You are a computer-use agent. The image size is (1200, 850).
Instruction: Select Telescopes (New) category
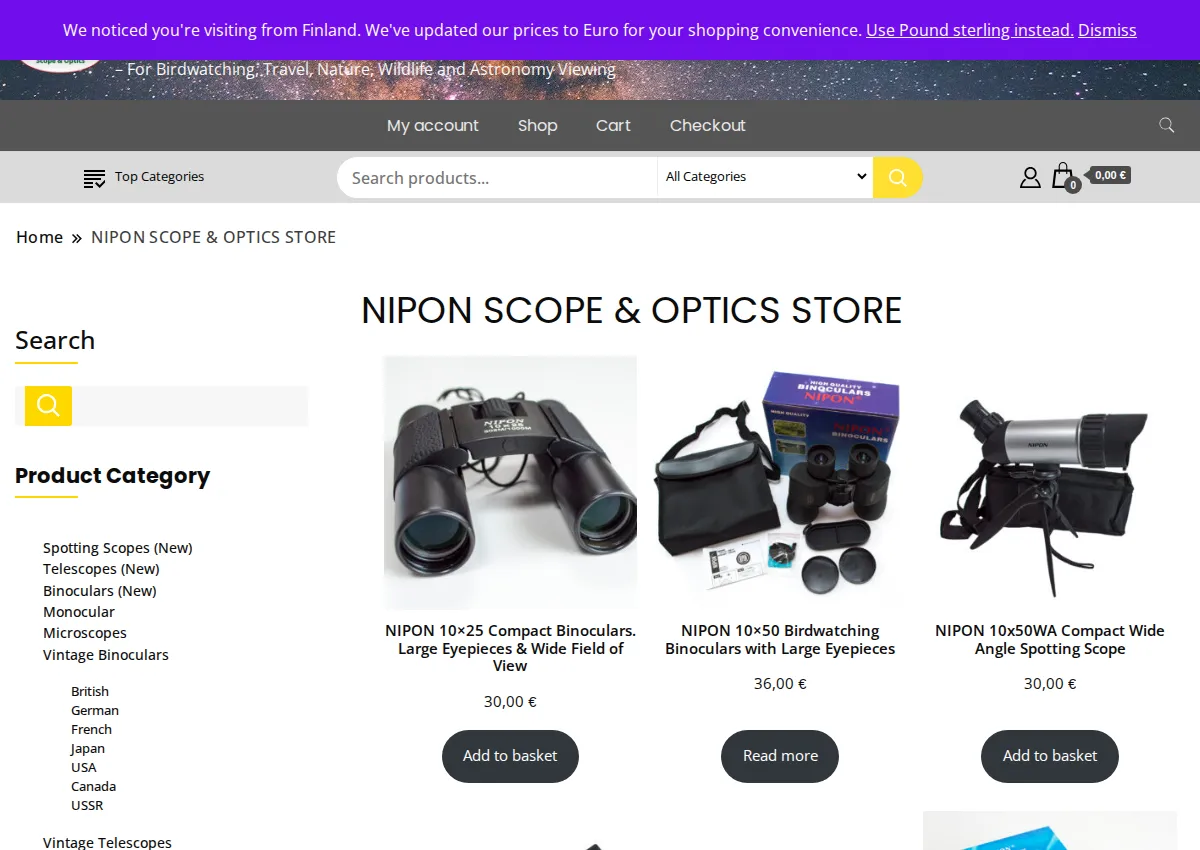point(101,569)
